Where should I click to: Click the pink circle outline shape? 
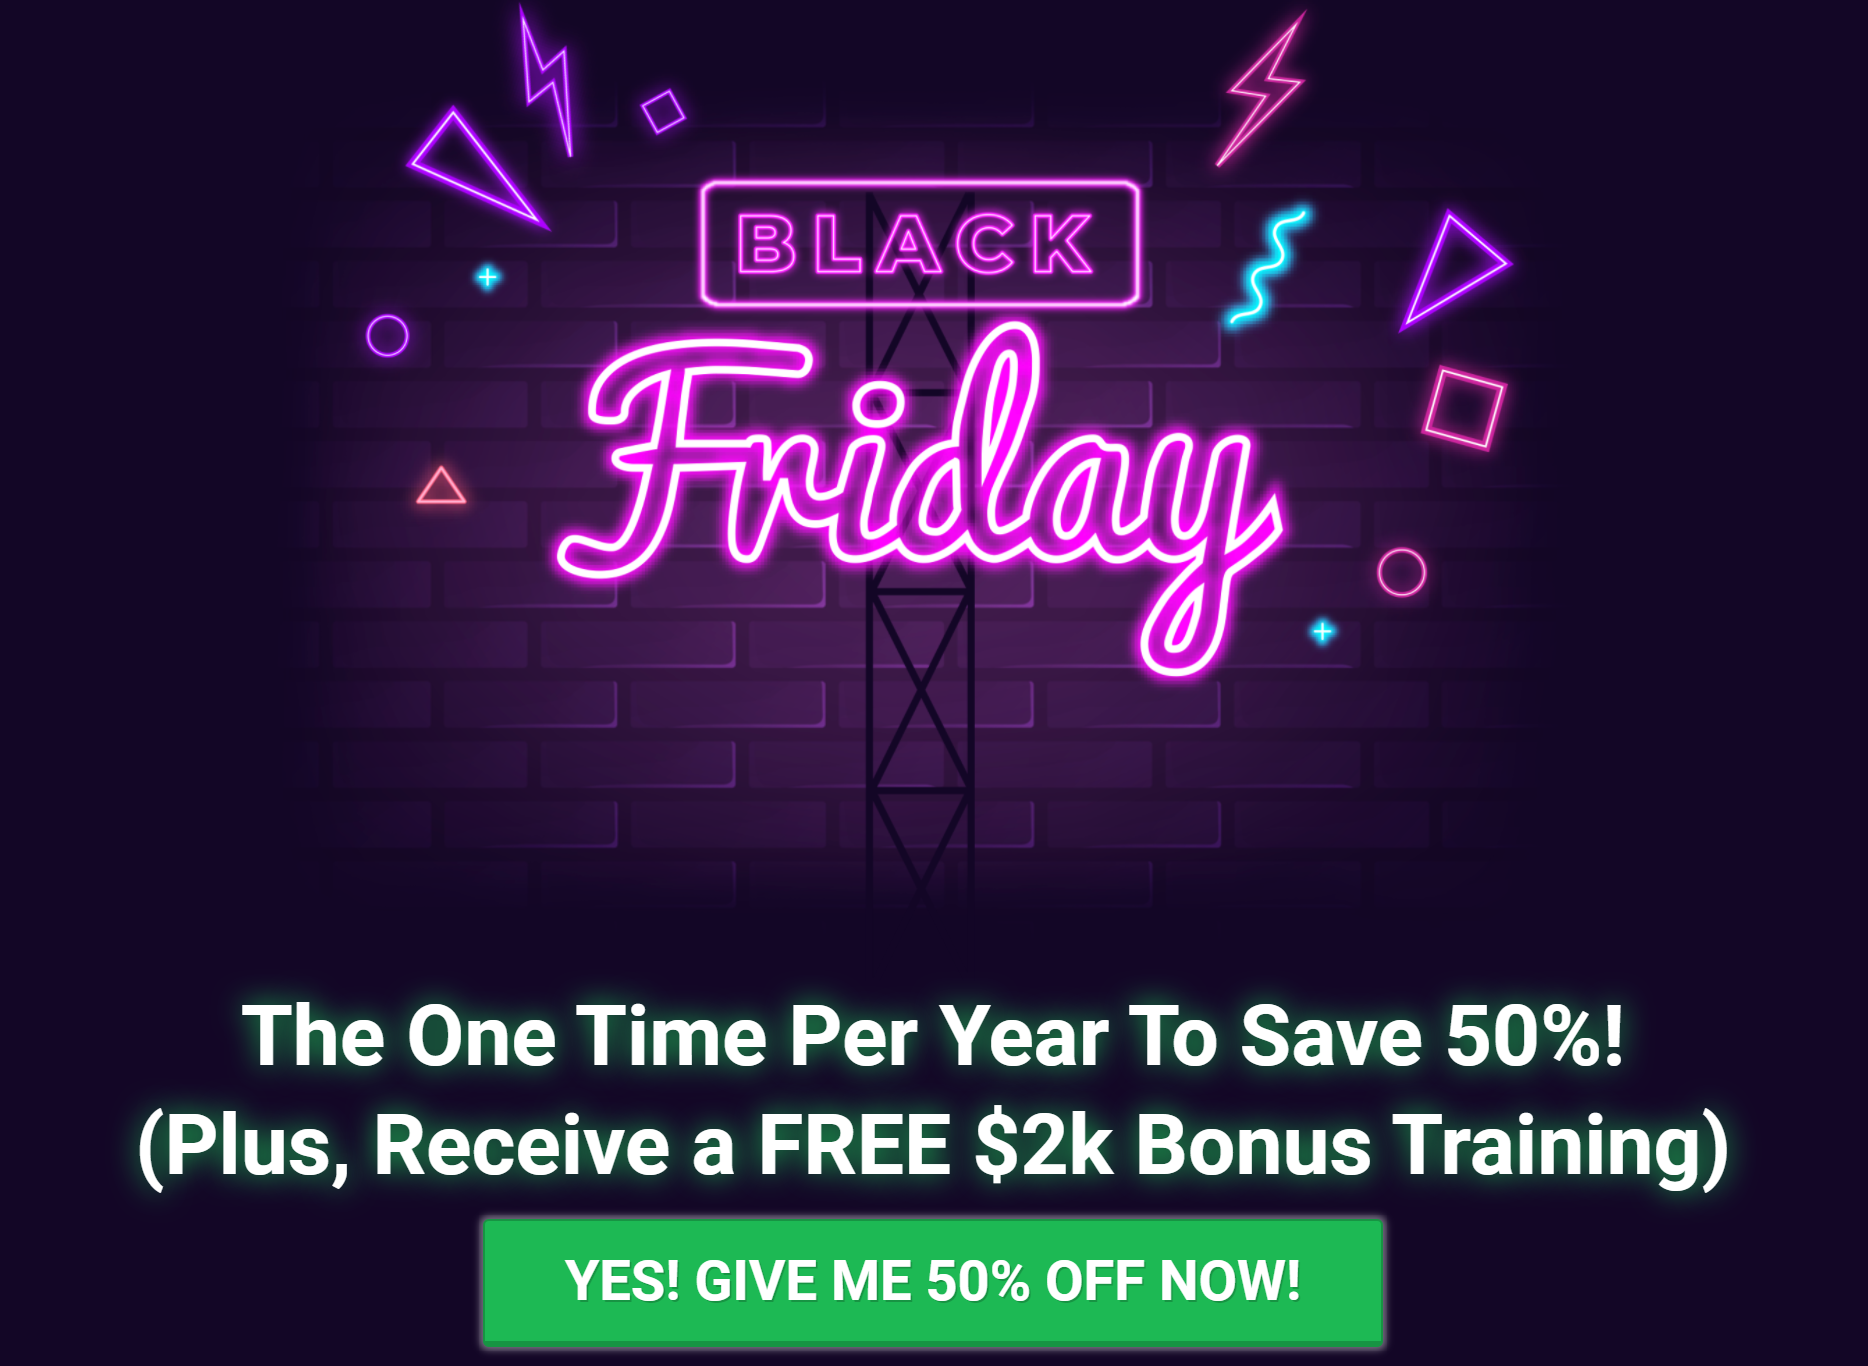1403,572
